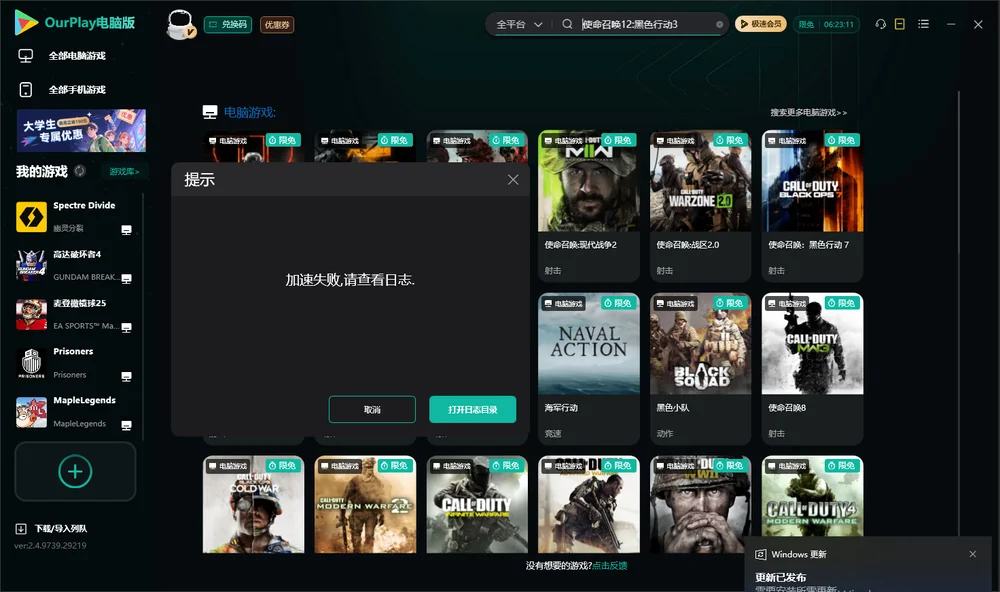Image resolution: width=1000 pixels, height=592 pixels.
Task: Open the 使命召唤8 game card
Action: point(812,369)
